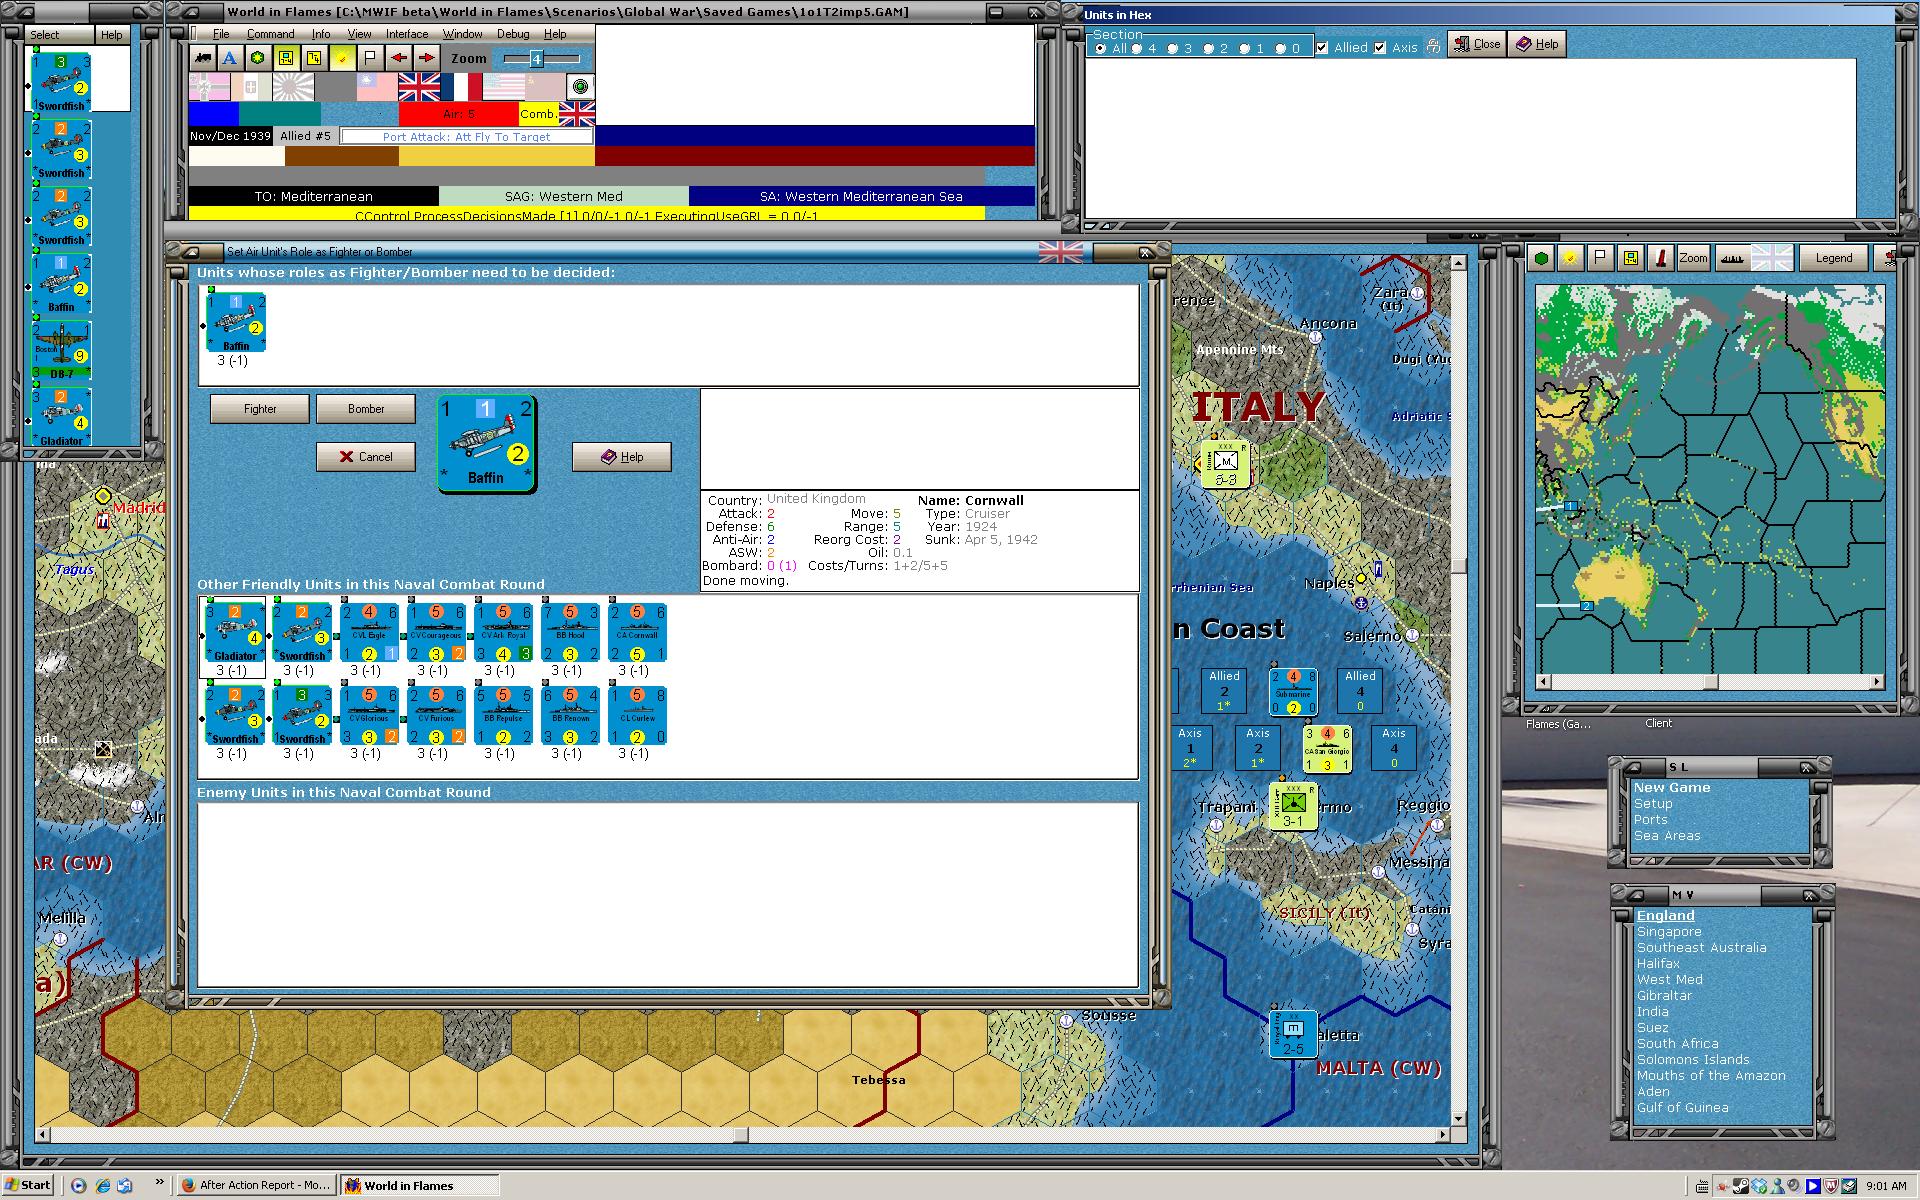
Task: Select the Japanese rising sun flag
Action: (x=293, y=87)
